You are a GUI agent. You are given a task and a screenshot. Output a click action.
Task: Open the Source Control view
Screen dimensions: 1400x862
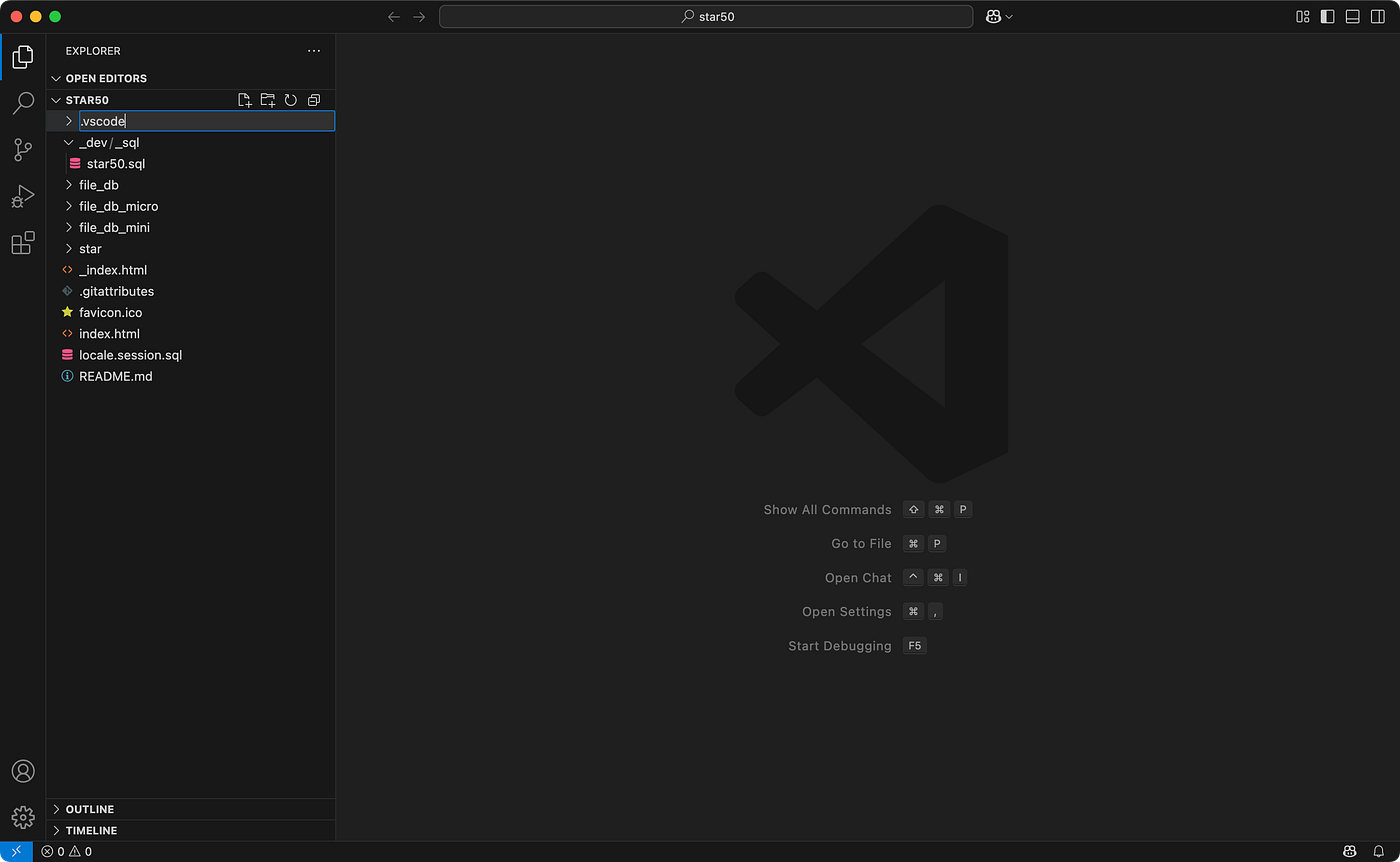click(x=22, y=150)
